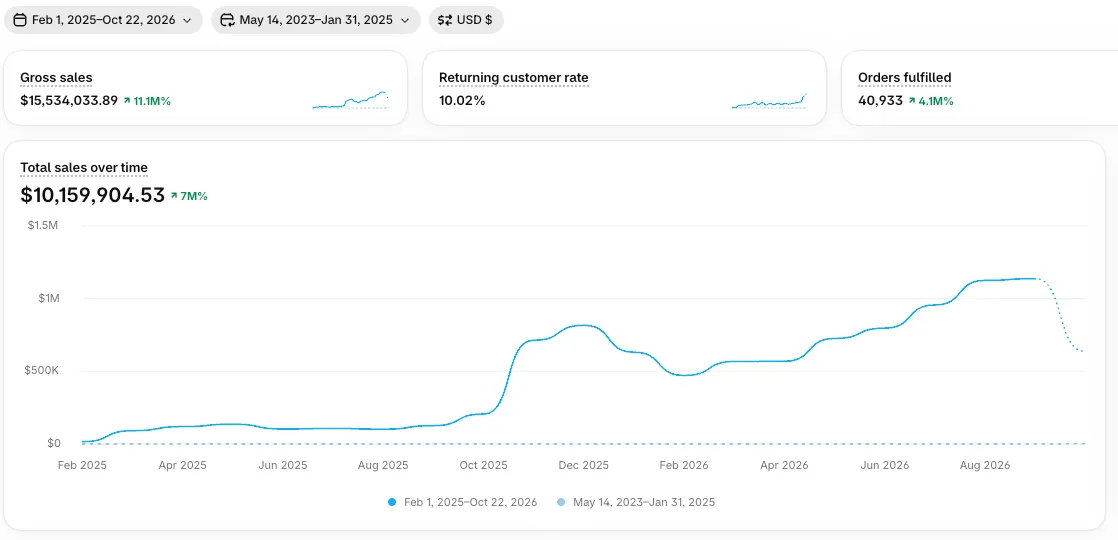
Task: Click the Feb 2025 x-axis label
Action: (82, 465)
